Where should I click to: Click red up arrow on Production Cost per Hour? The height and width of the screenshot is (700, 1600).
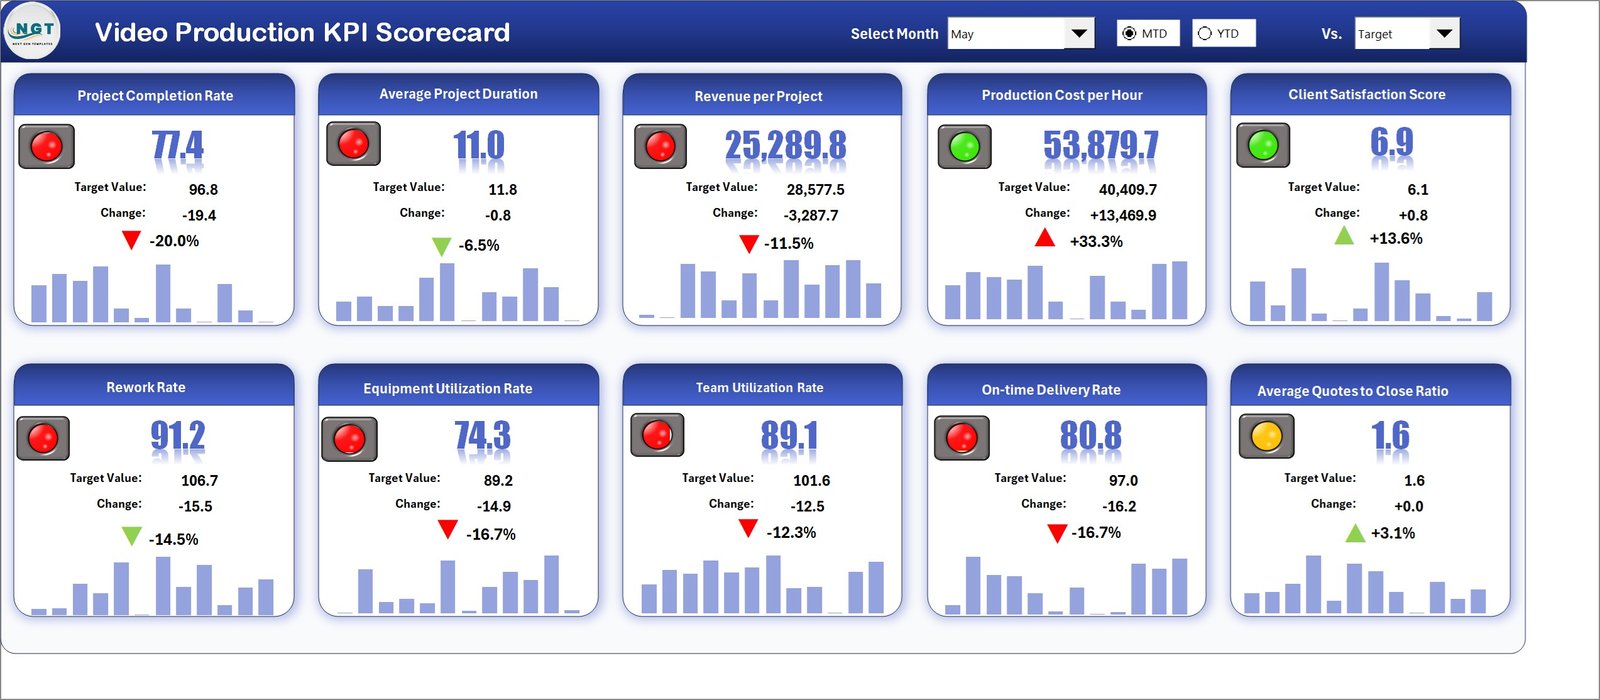[x=1044, y=238]
